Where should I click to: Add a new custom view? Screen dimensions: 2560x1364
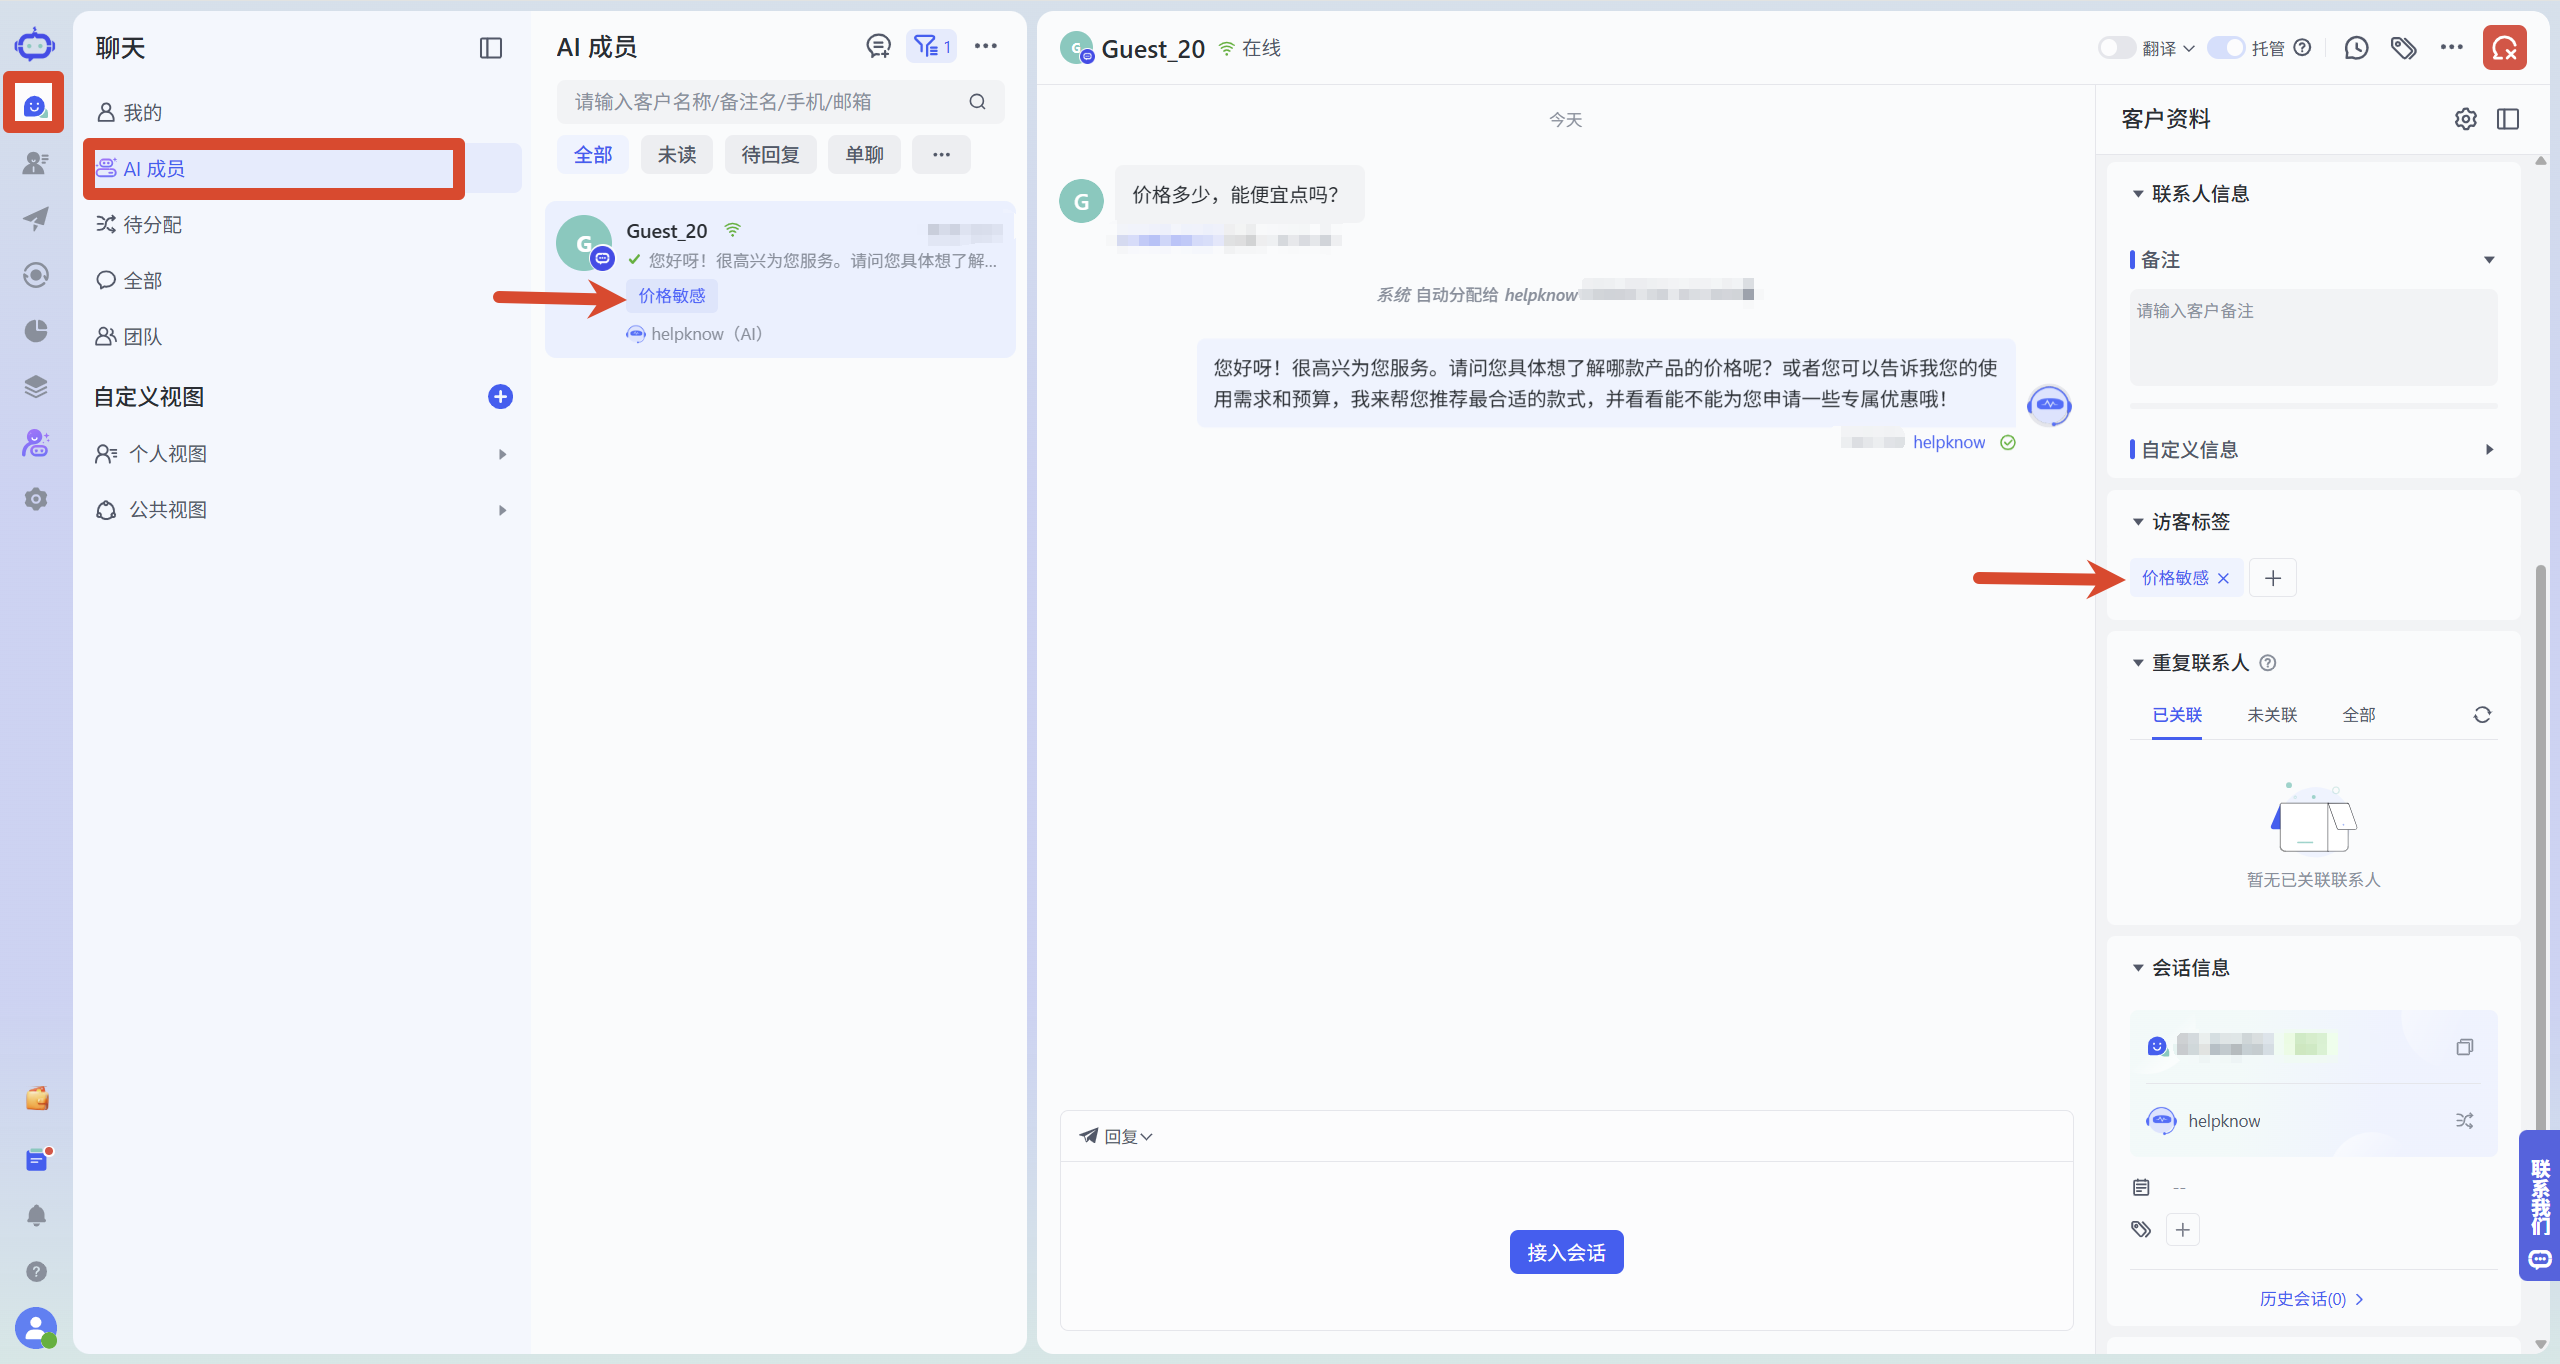(500, 397)
